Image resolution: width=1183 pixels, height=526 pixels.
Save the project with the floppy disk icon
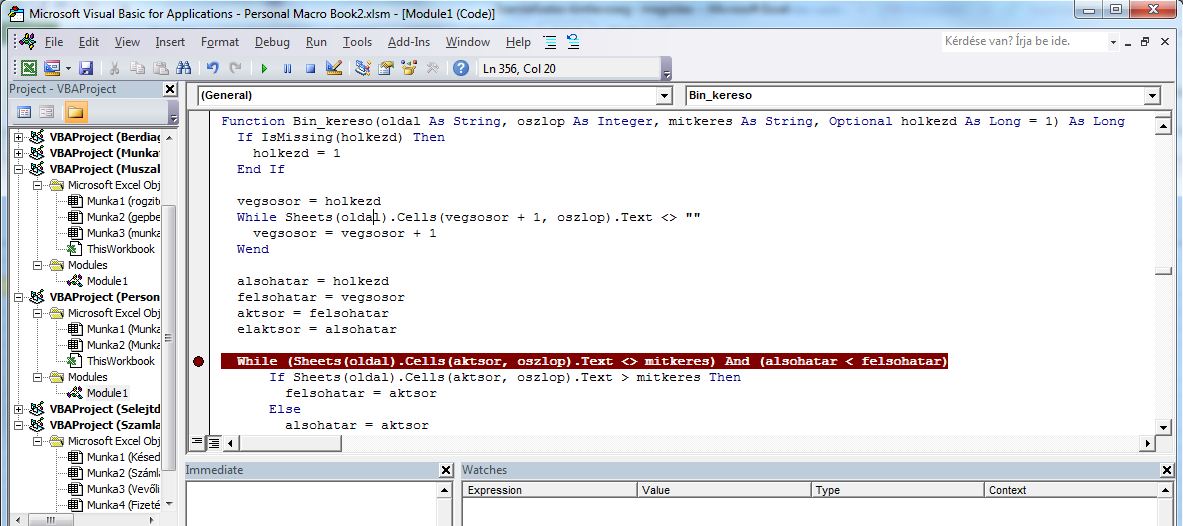pos(86,68)
